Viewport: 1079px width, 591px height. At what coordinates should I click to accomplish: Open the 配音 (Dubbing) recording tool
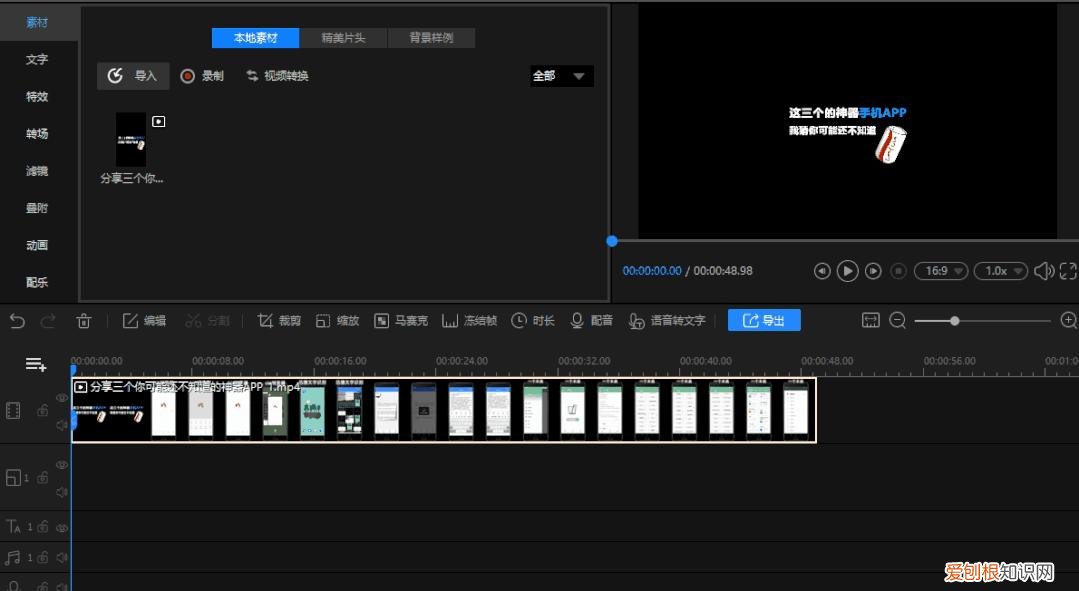click(x=587, y=320)
